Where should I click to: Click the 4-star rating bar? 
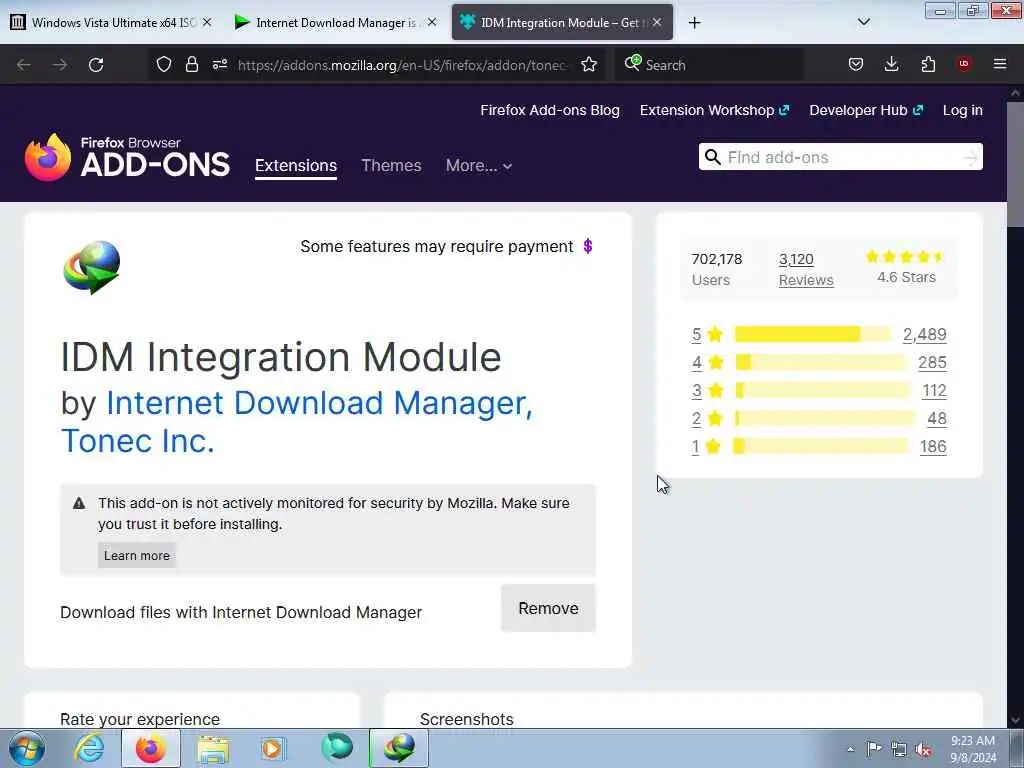(821, 362)
